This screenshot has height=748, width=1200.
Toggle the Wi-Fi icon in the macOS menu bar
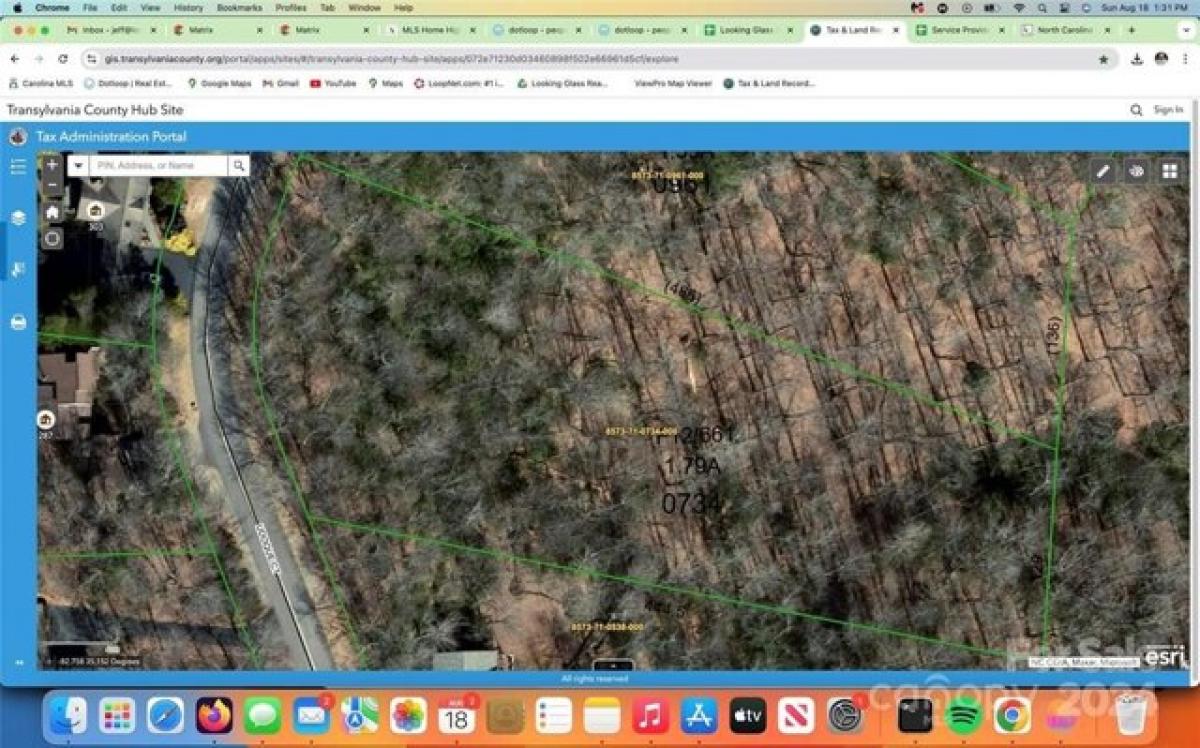(1019, 6)
